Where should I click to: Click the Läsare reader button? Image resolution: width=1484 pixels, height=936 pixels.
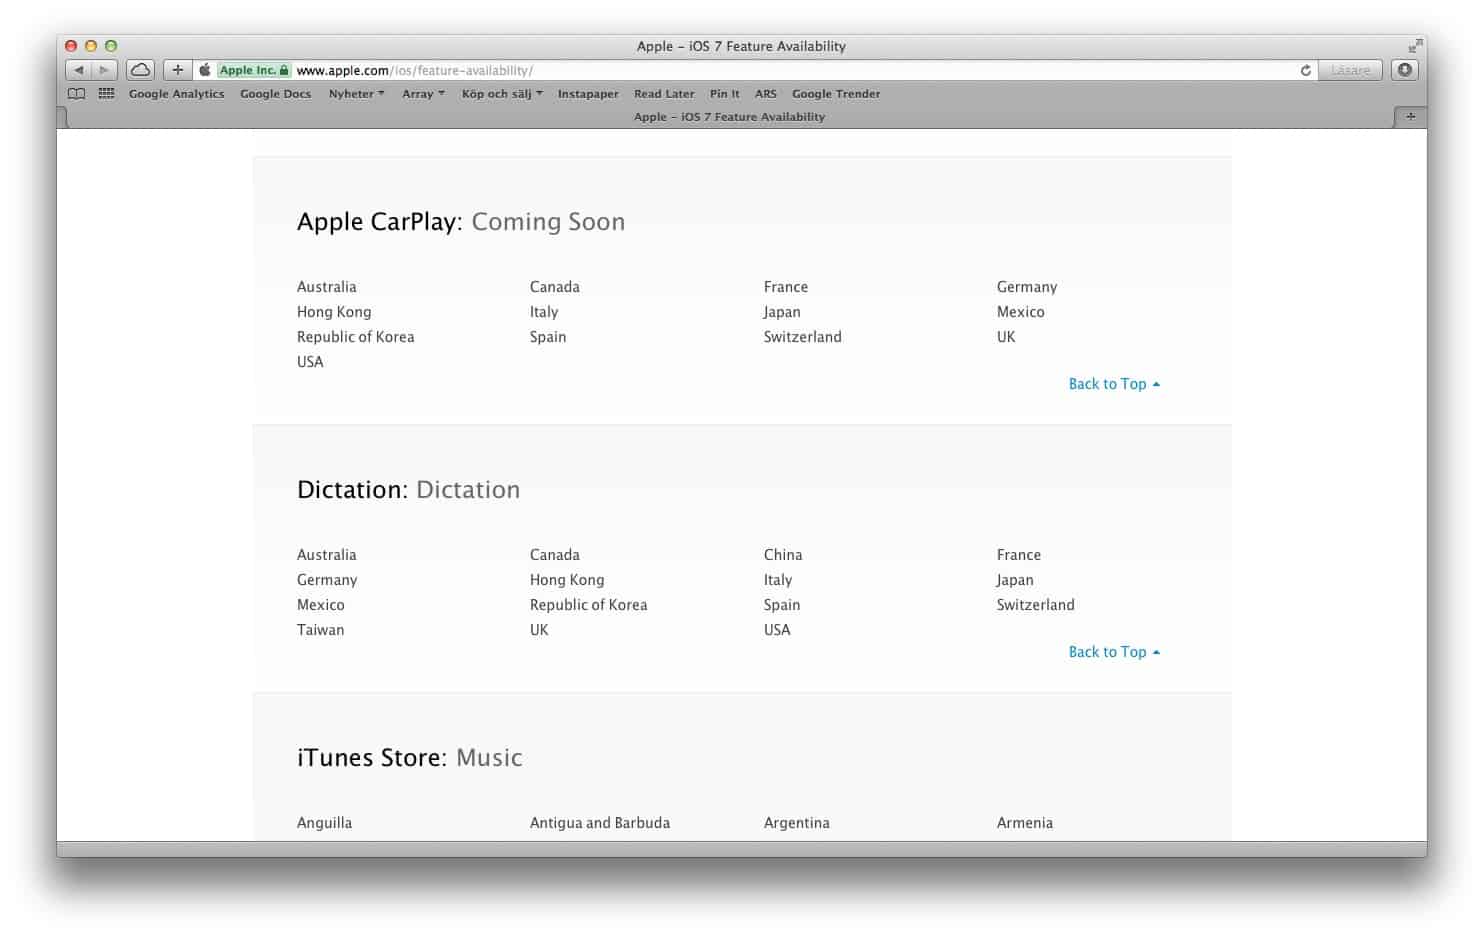pyautogui.click(x=1350, y=70)
